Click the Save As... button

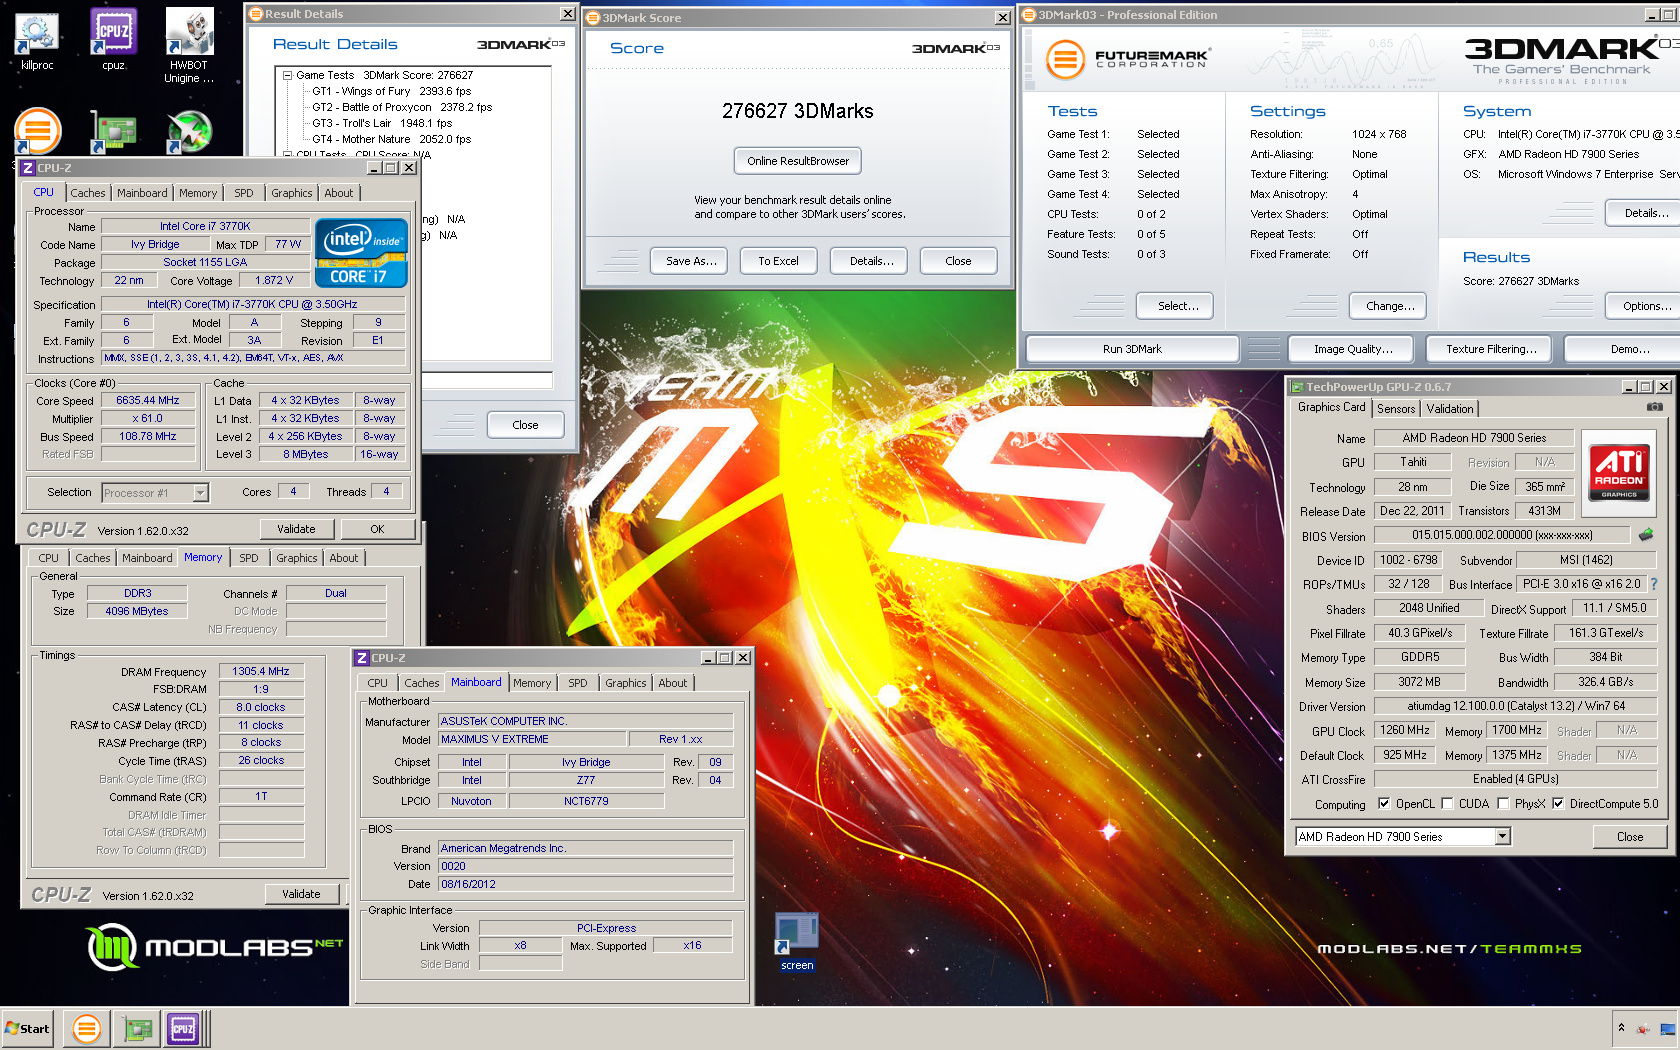point(691,261)
